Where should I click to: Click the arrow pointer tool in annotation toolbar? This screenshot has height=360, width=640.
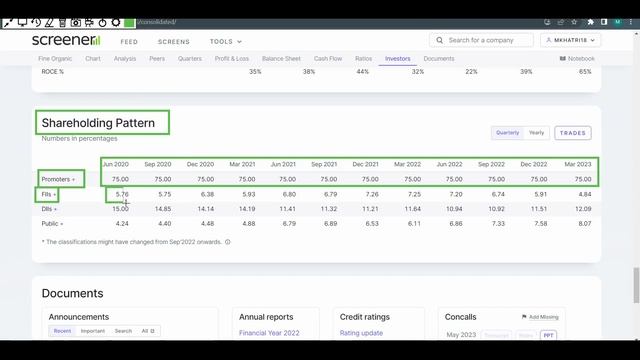(8, 23)
